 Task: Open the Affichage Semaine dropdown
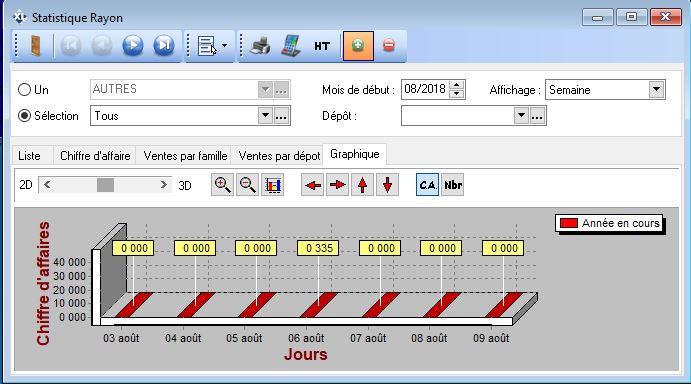point(656,89)
